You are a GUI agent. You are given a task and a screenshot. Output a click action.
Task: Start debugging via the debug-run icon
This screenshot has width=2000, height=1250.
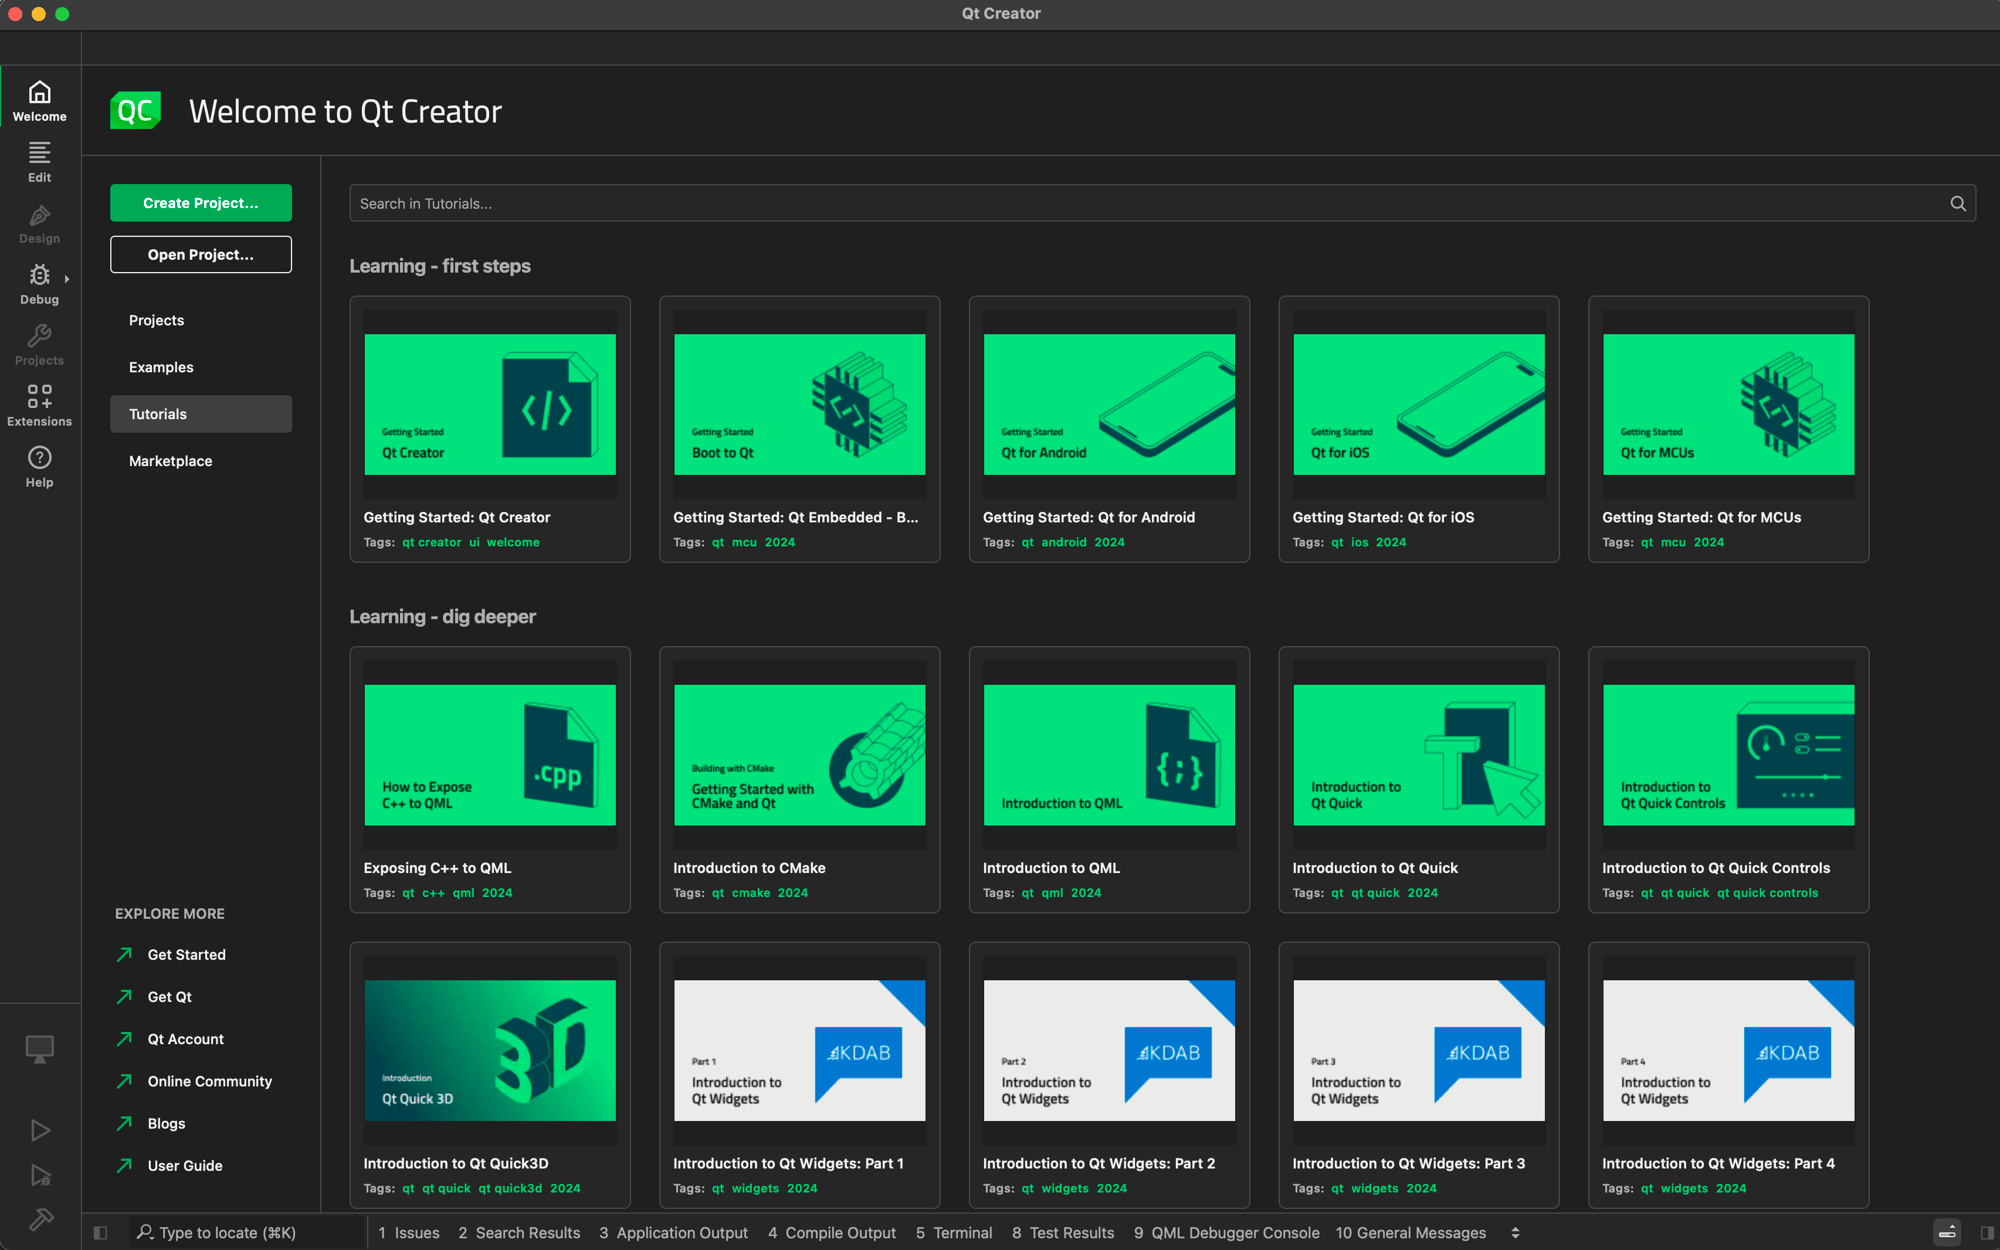40,1177
